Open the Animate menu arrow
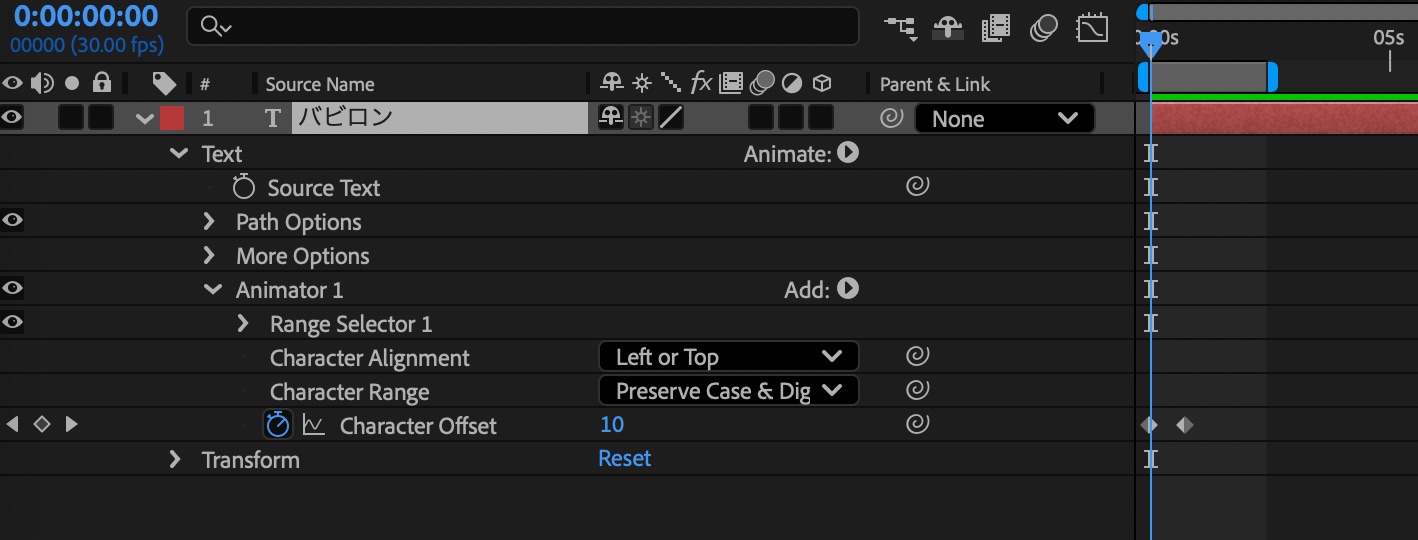 pyautogui.click(x=848, y=153)
